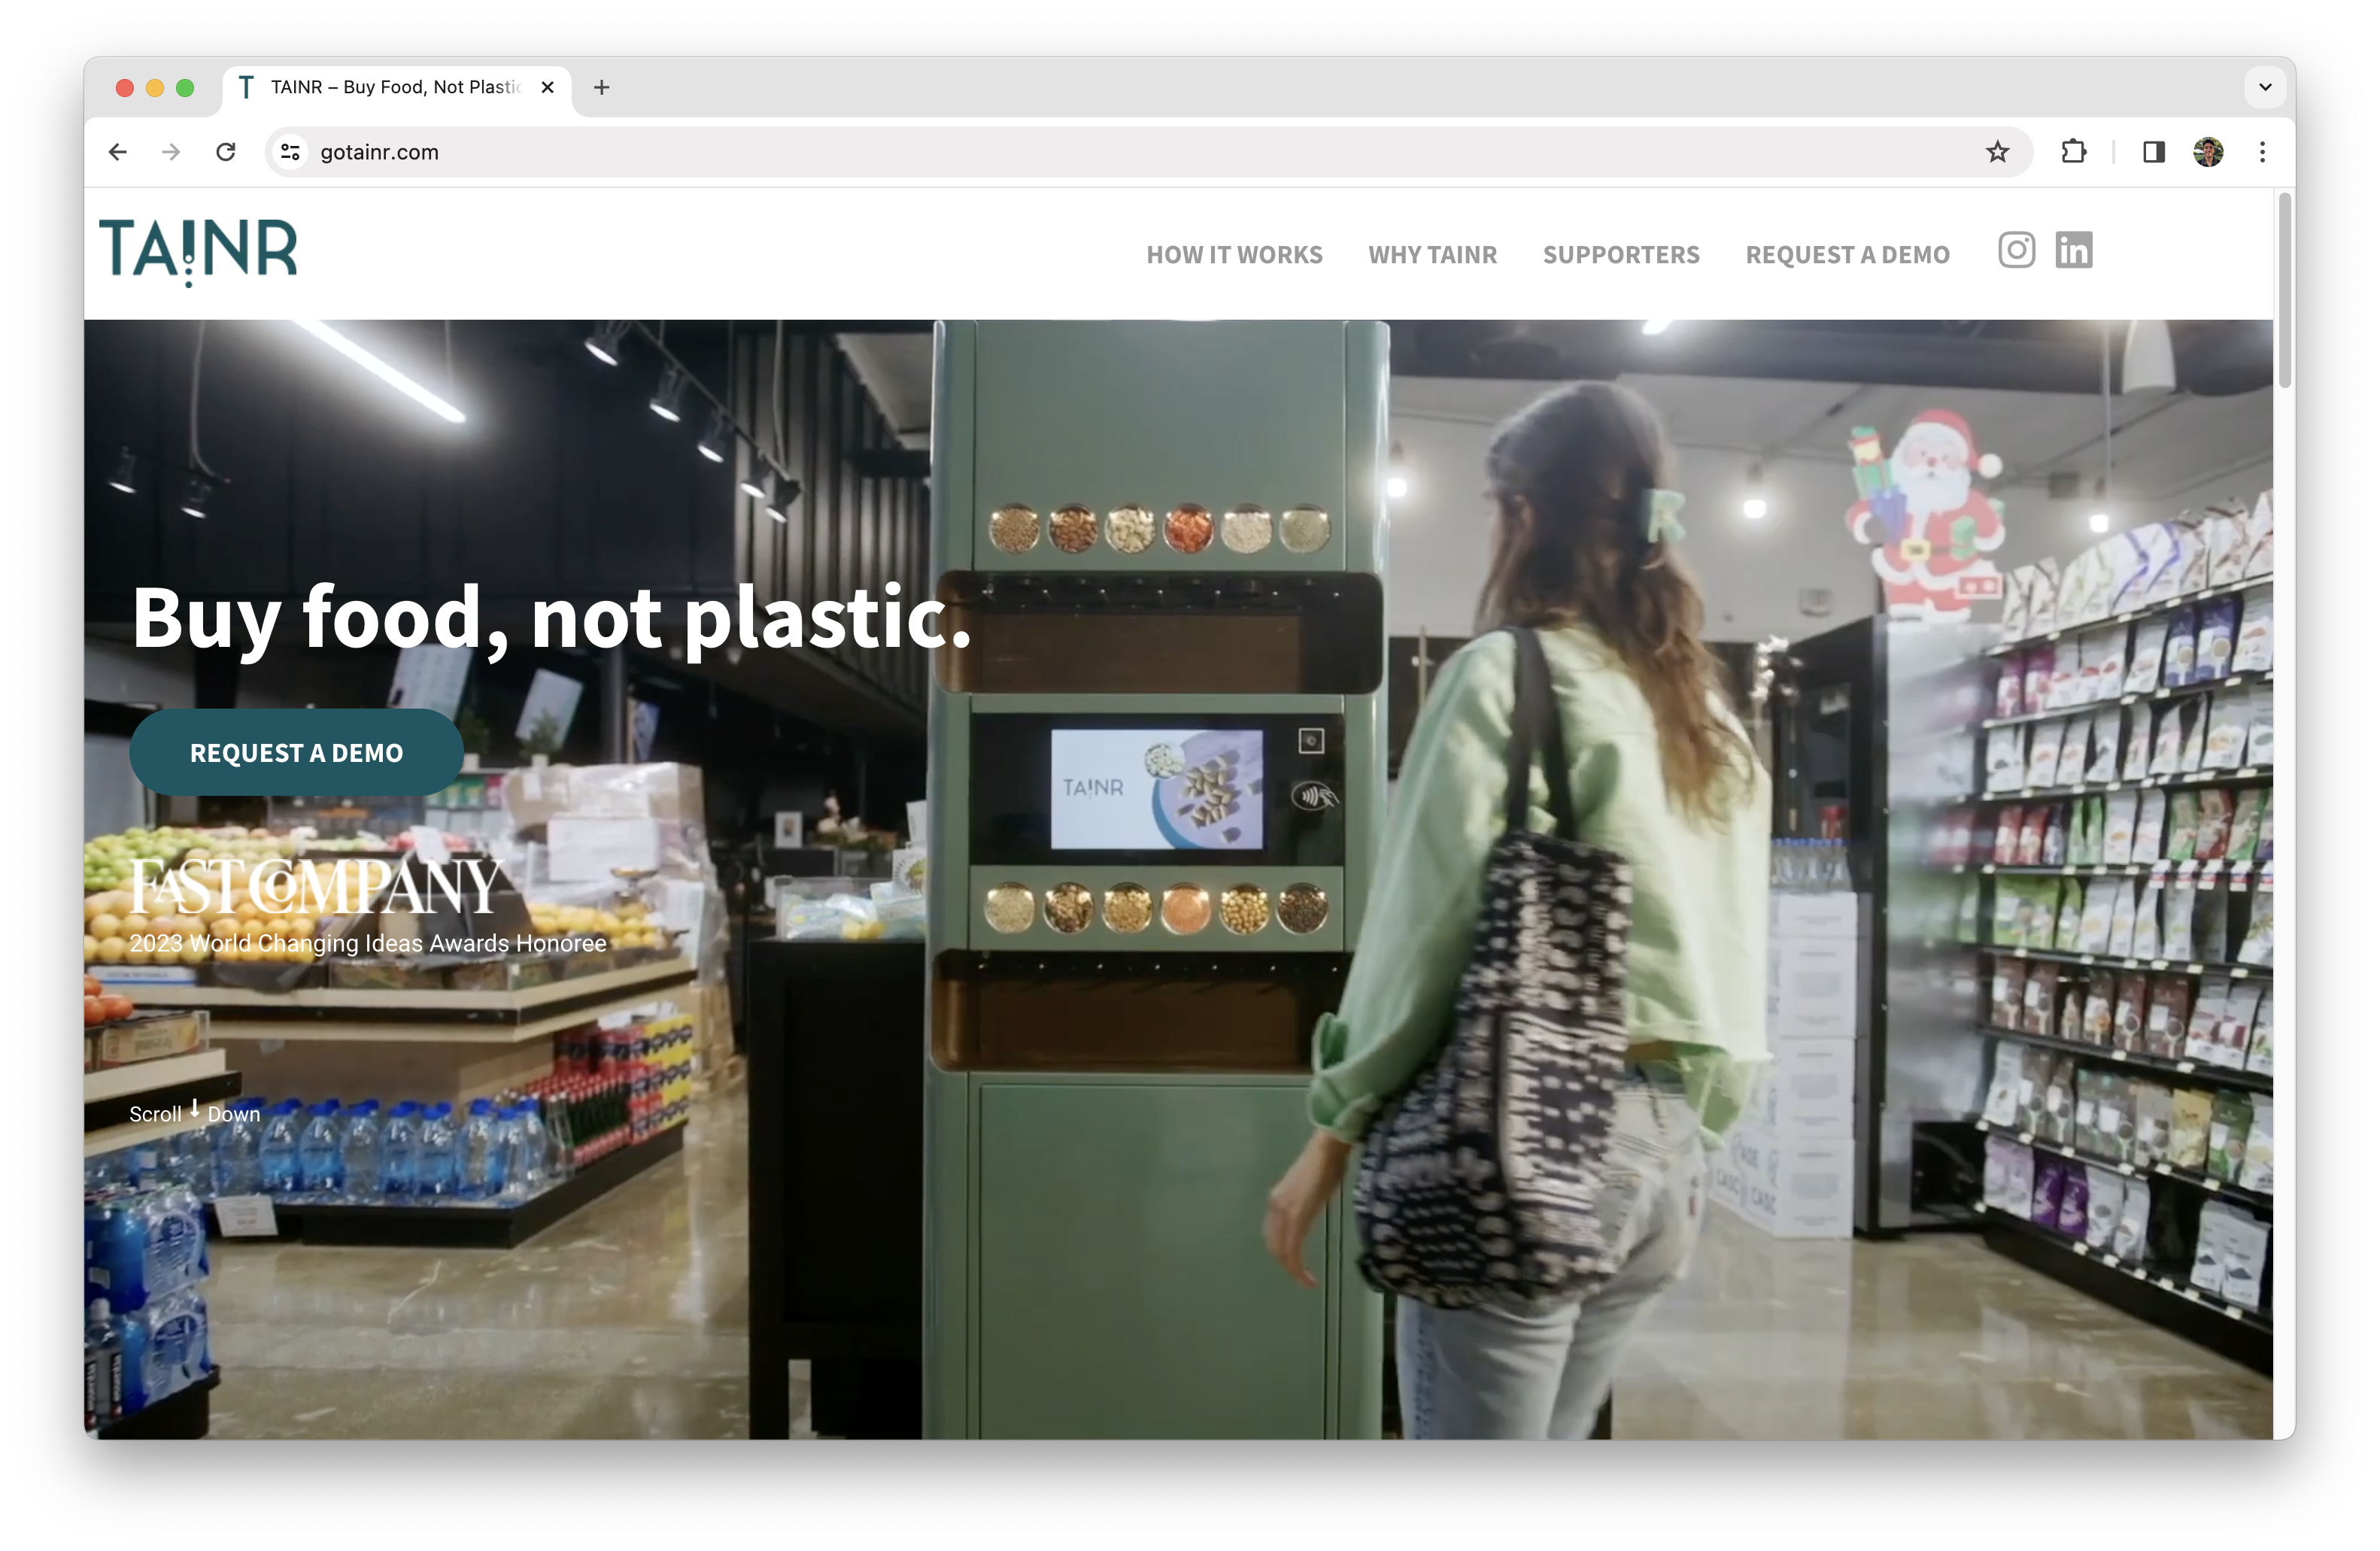Screen dimensions: 2380x1551
Task: Open TAINR Instagram page icon
Action: 2016,250
